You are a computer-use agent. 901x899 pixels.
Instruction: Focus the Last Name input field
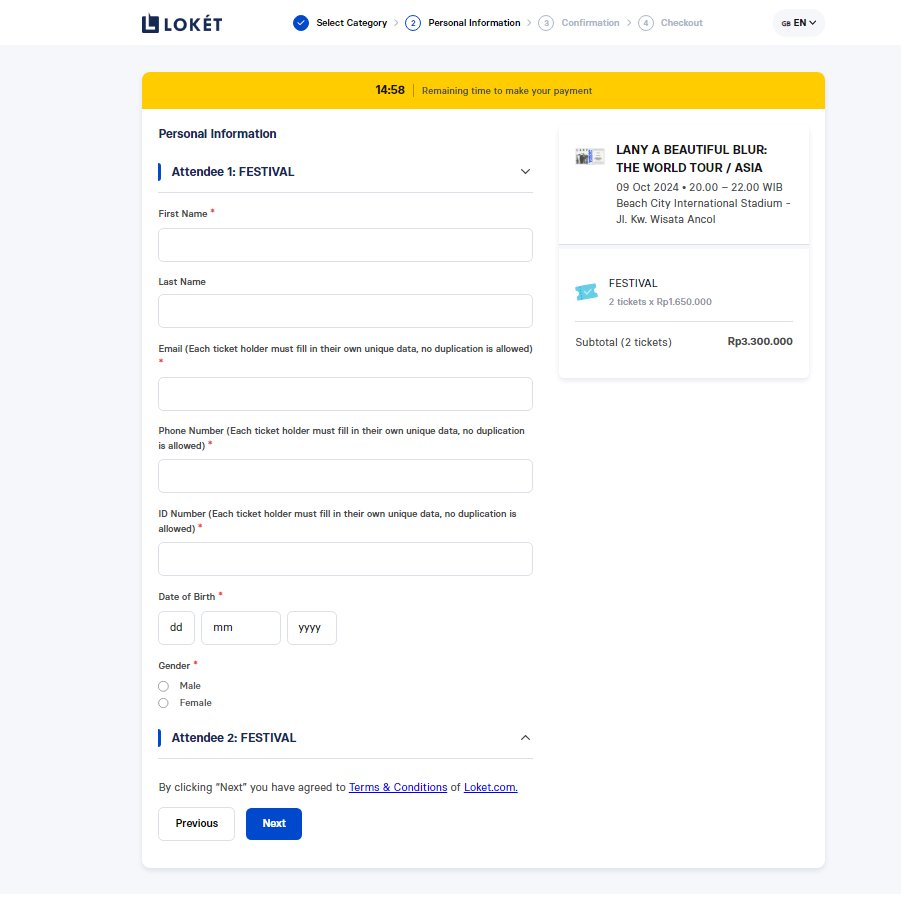(345, 311)
